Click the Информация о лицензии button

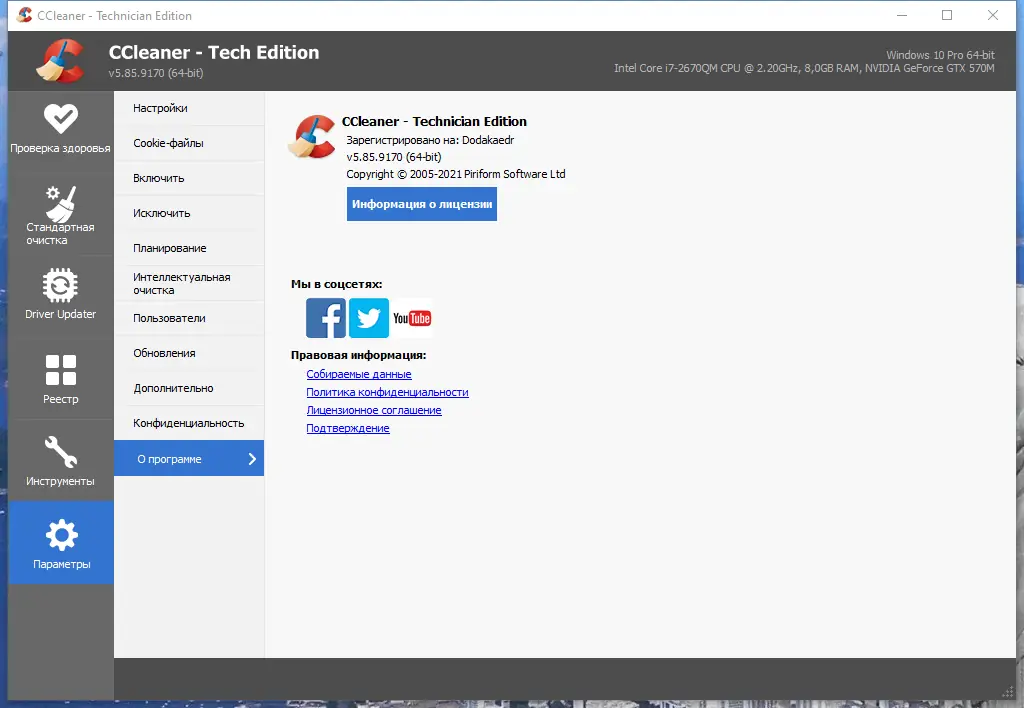[421, 204]
